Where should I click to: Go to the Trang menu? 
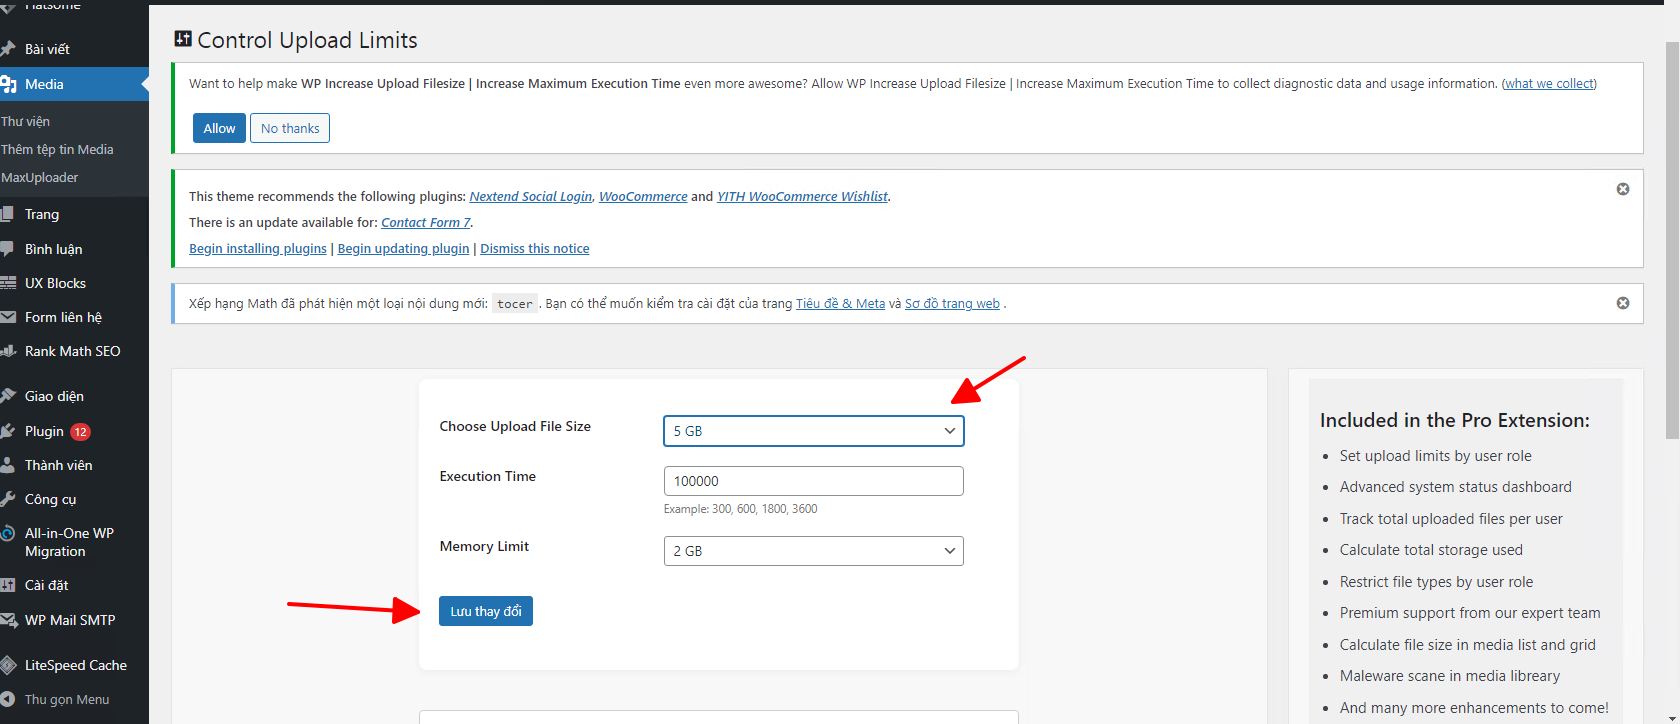(x=42, y=214)
